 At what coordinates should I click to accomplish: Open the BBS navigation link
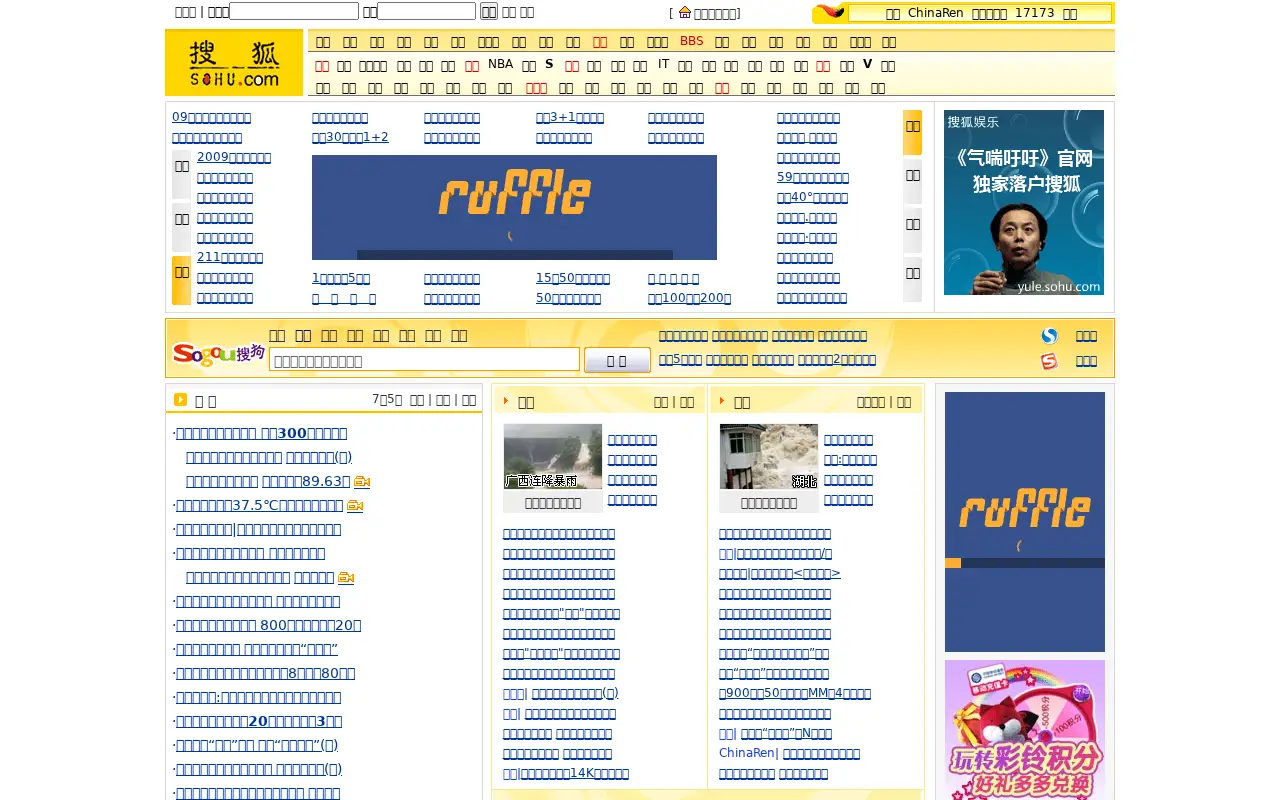tap(692, 41)
